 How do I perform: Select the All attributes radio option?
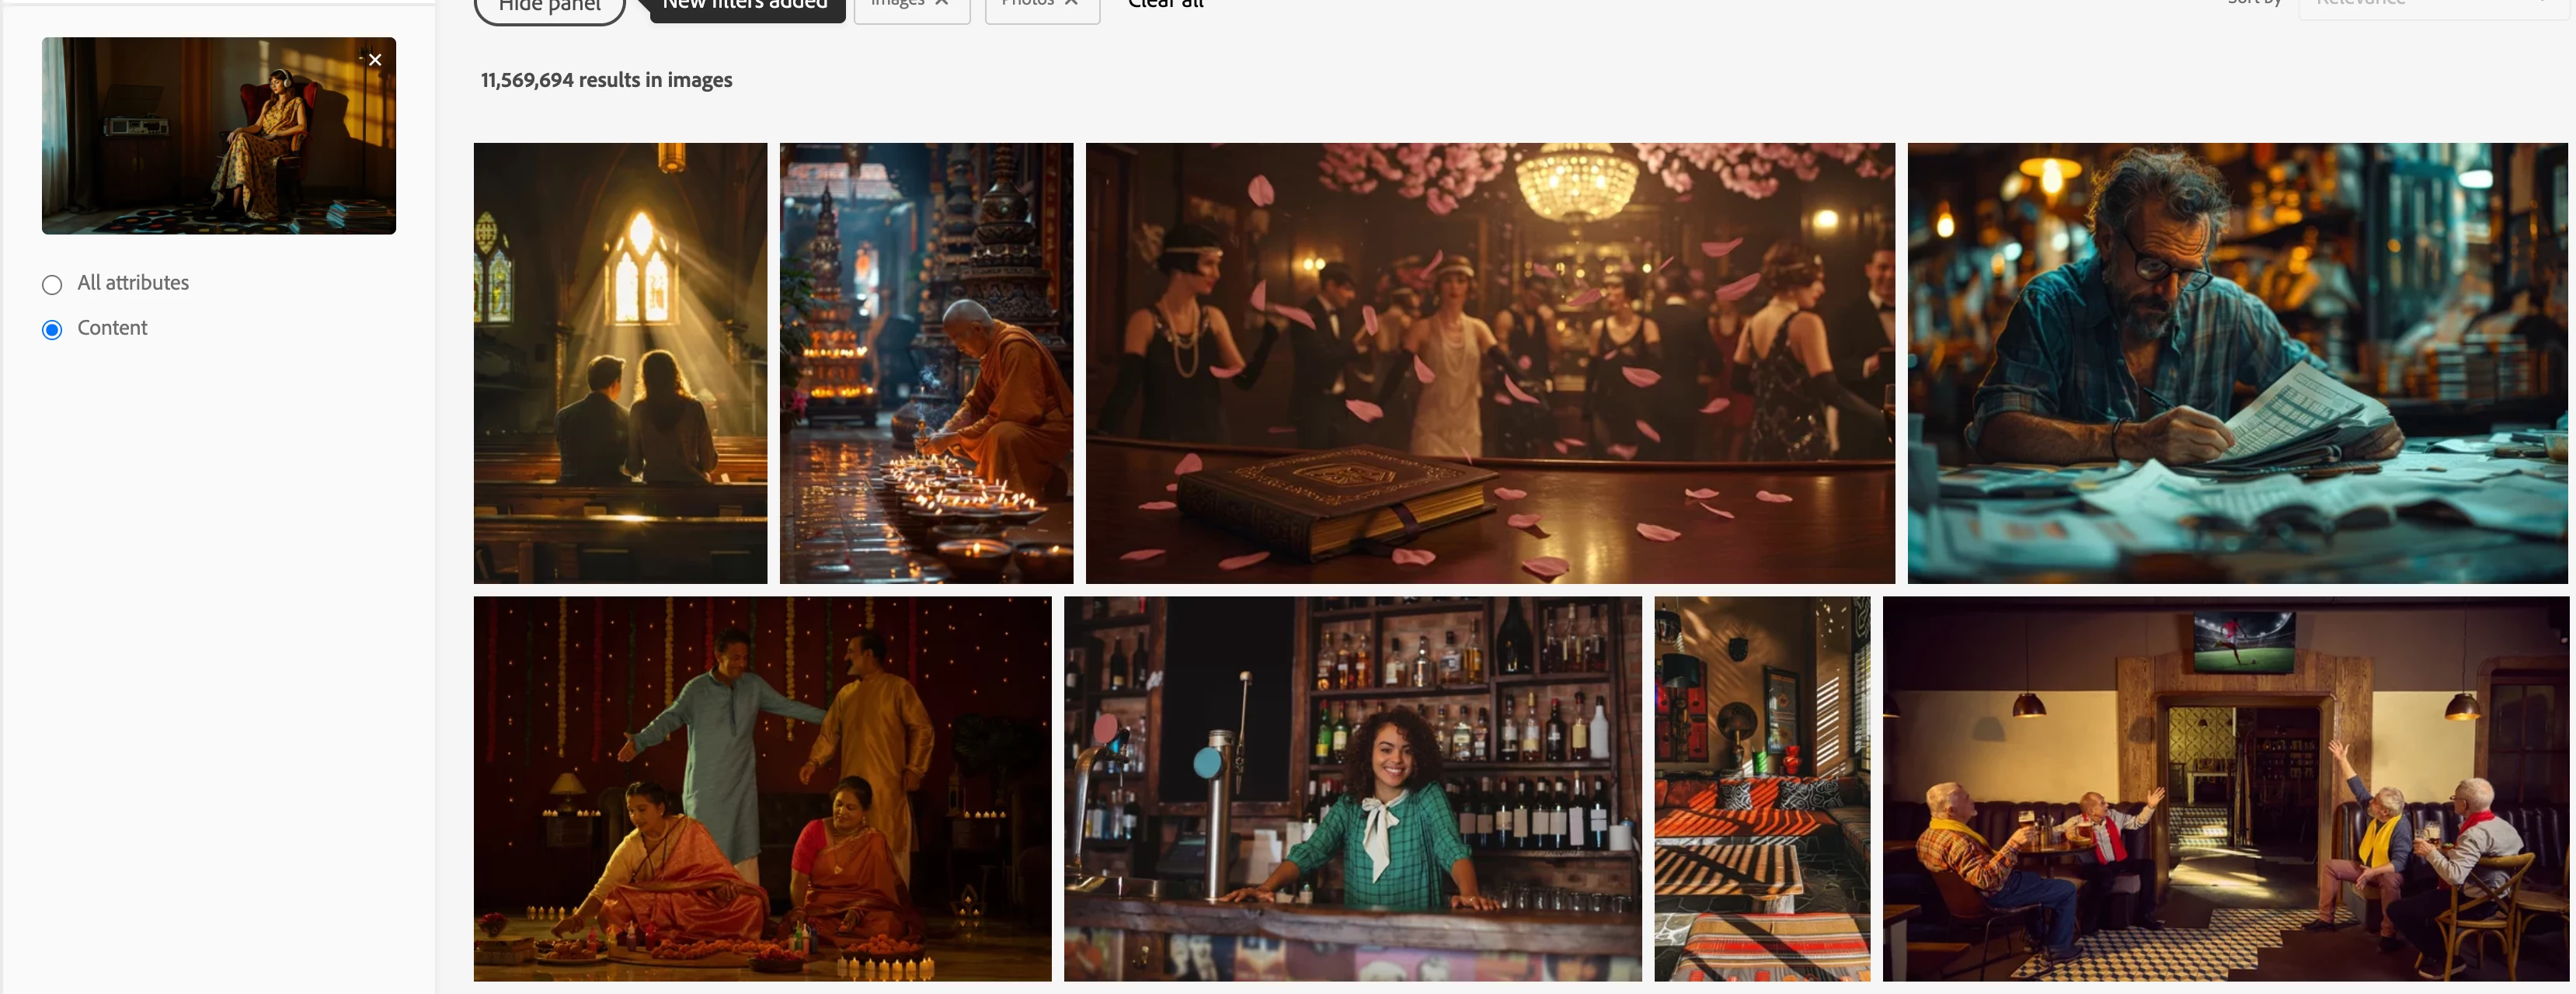[52, 285]
